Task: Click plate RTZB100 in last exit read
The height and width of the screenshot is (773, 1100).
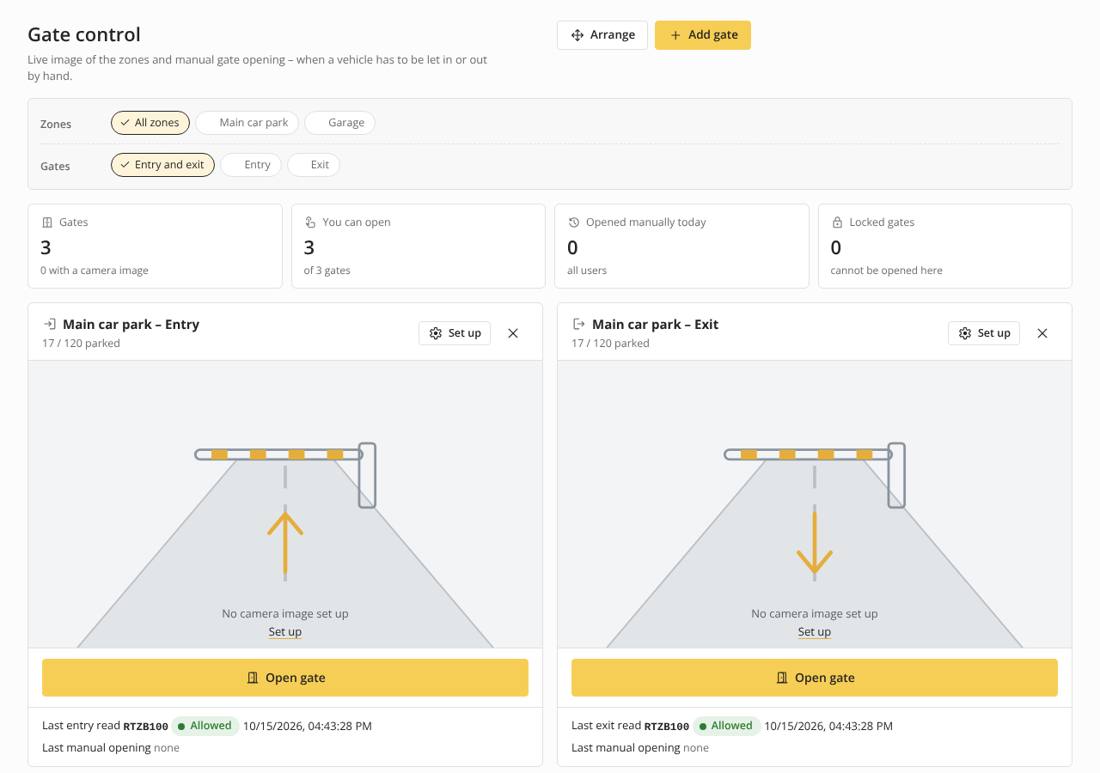Action: (666, 727)
